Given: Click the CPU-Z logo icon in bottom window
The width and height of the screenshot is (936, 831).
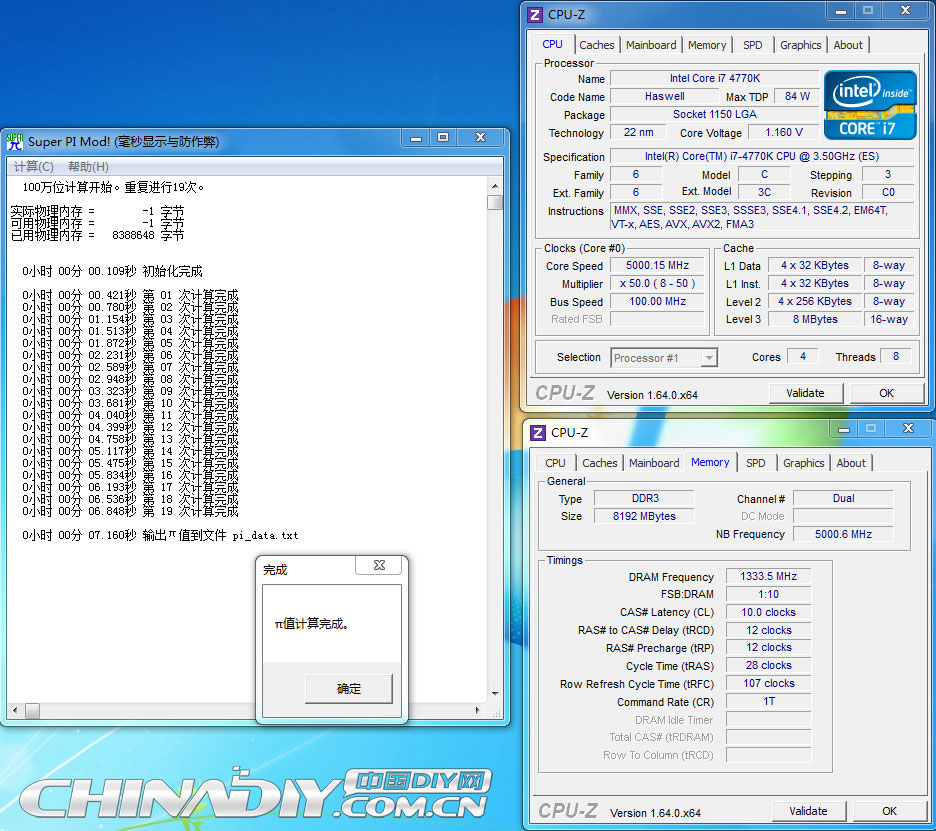Looking at the screenshot, I should (x=538, y=432).
